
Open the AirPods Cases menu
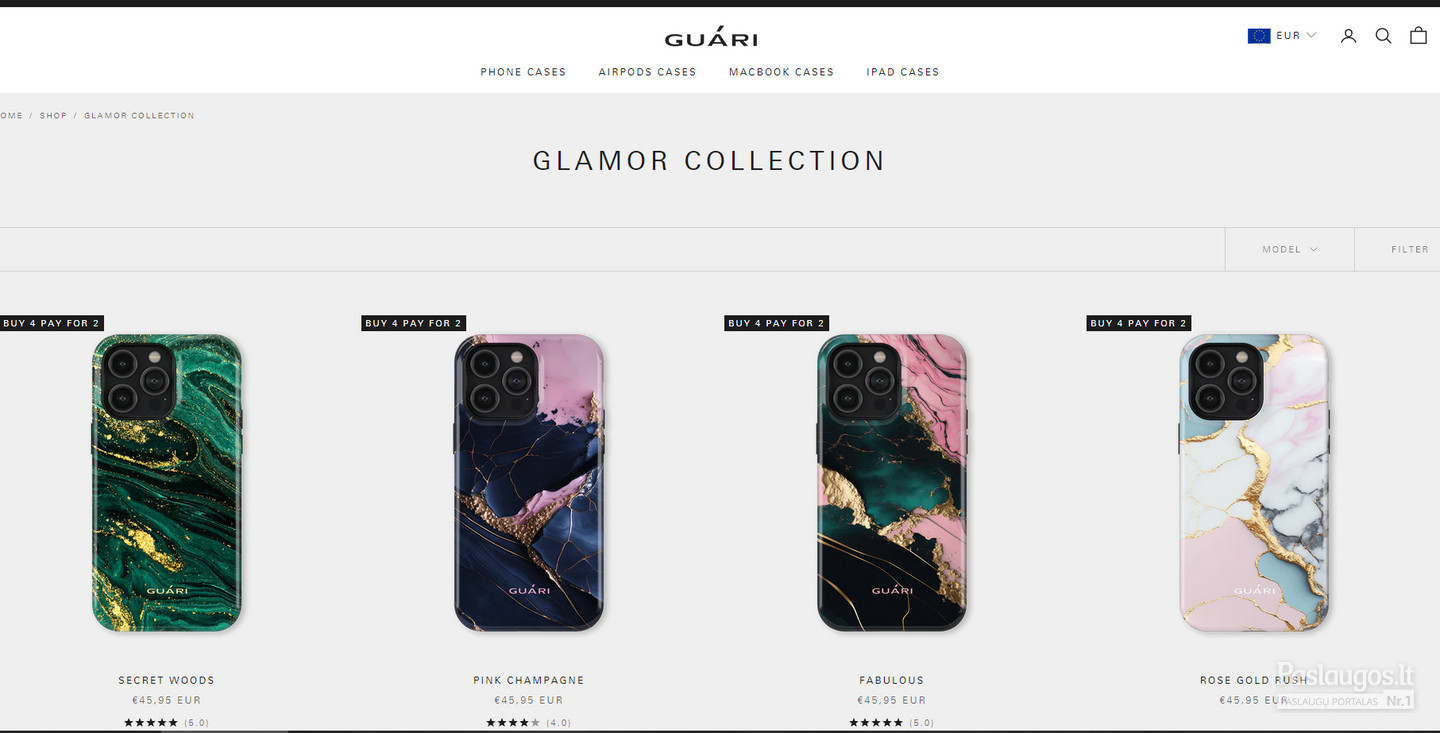[647, 72]
